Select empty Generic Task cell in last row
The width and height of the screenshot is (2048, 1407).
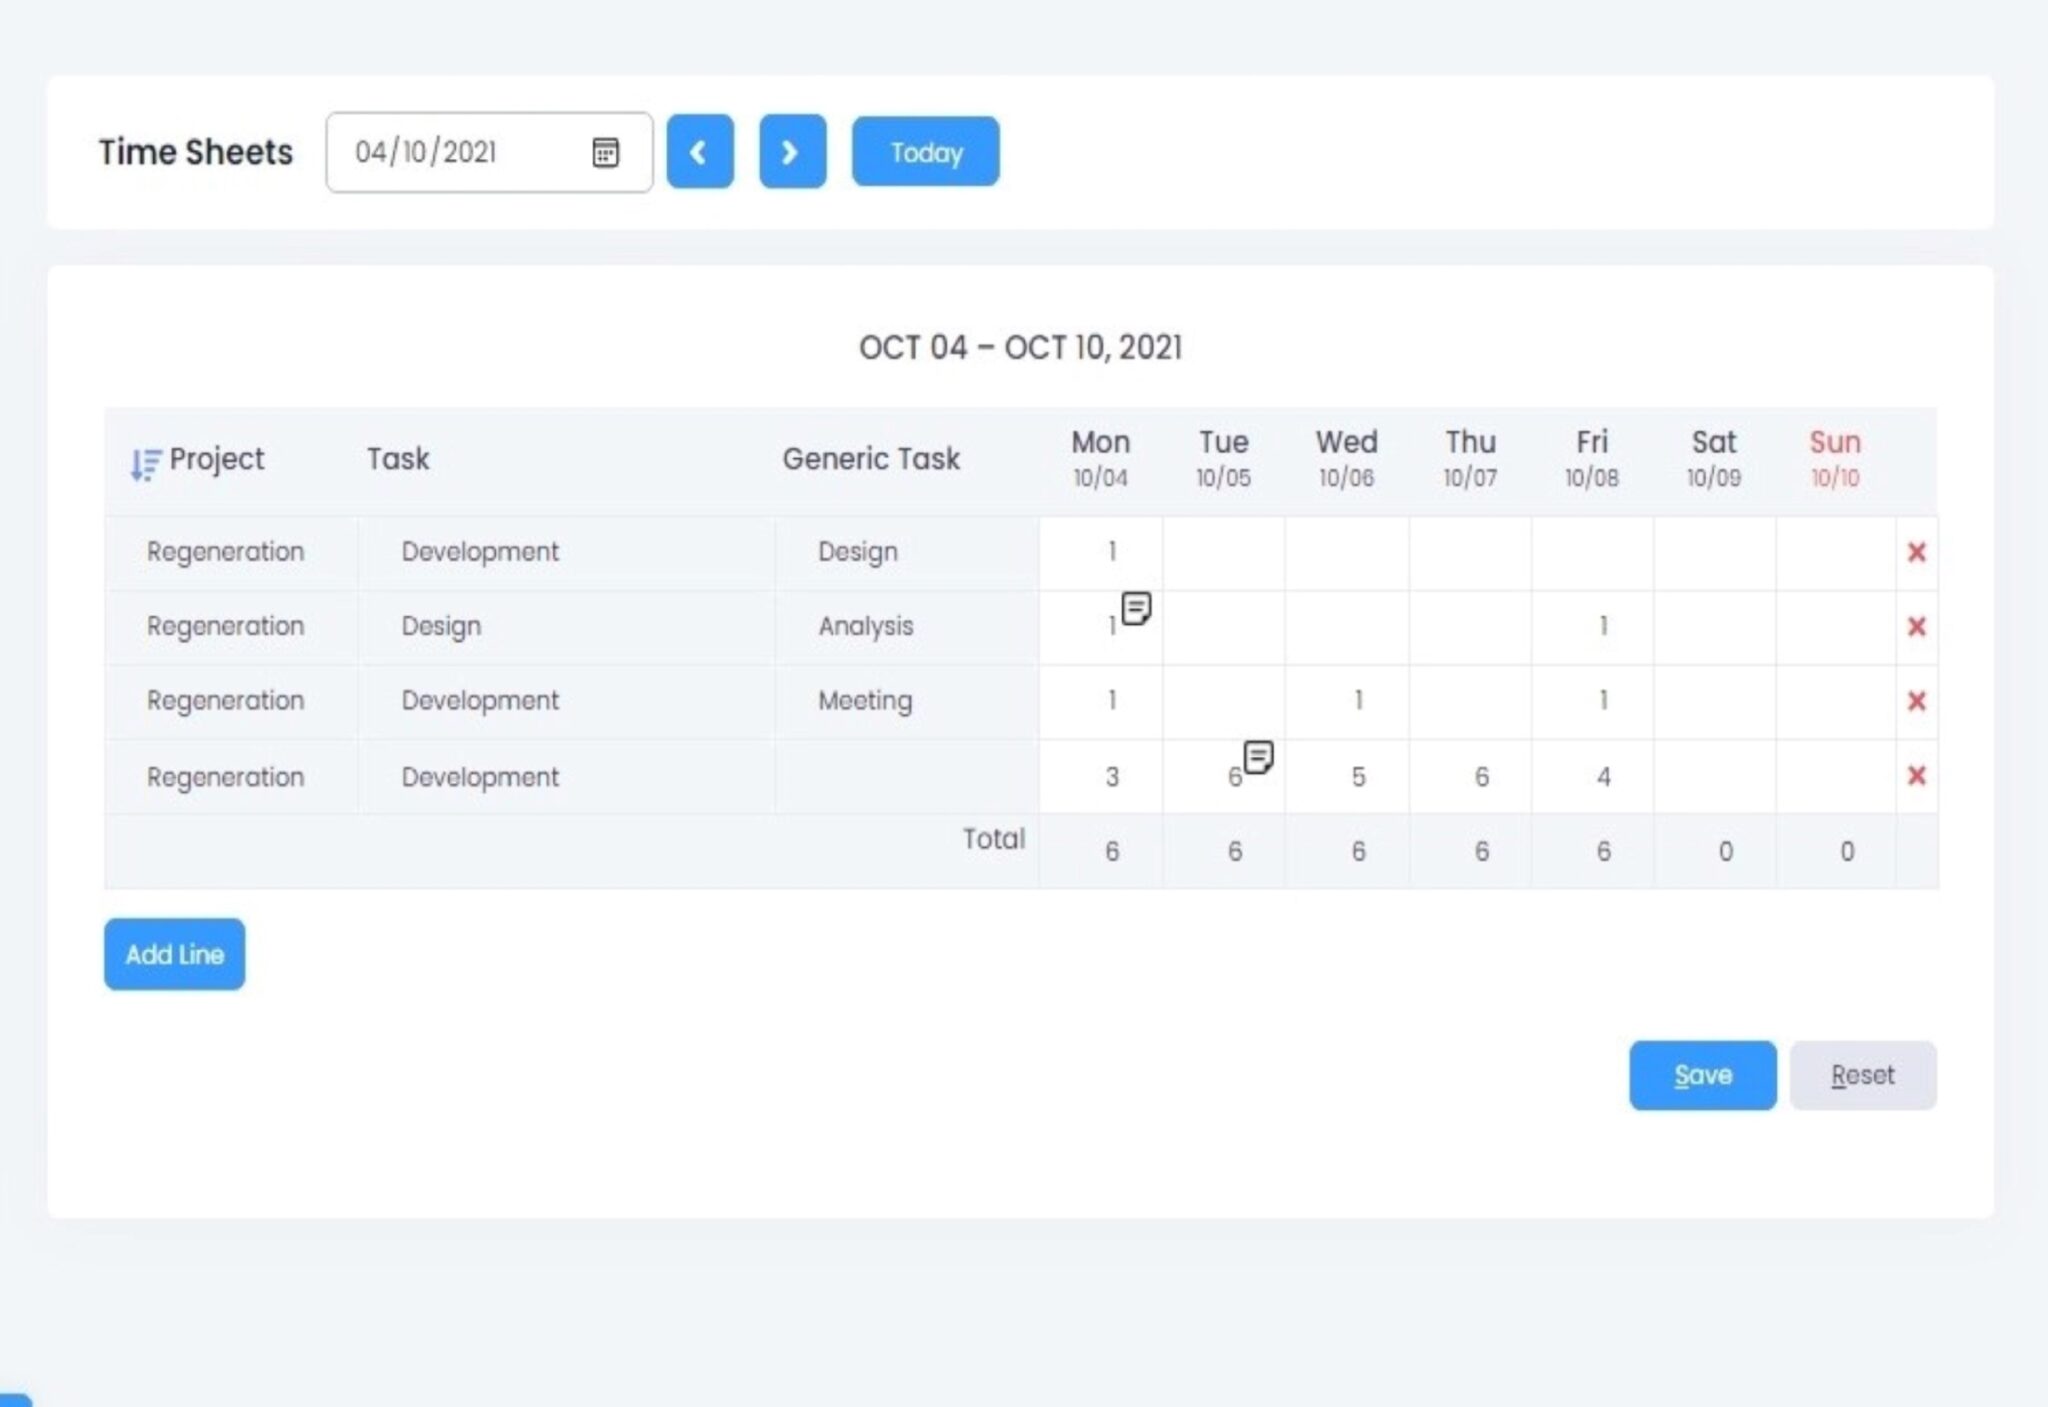tap(906, 777)
